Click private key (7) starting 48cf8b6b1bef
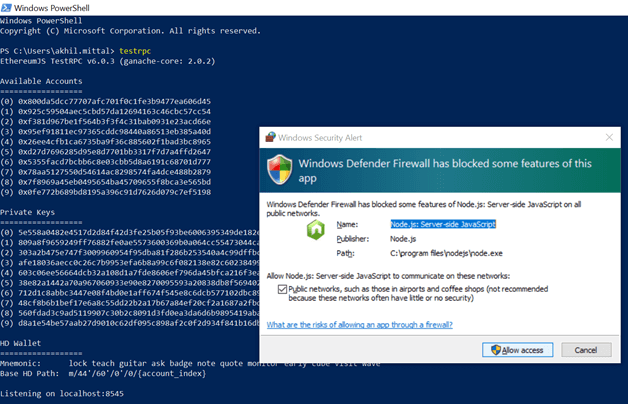 click(x=139, y=303)
